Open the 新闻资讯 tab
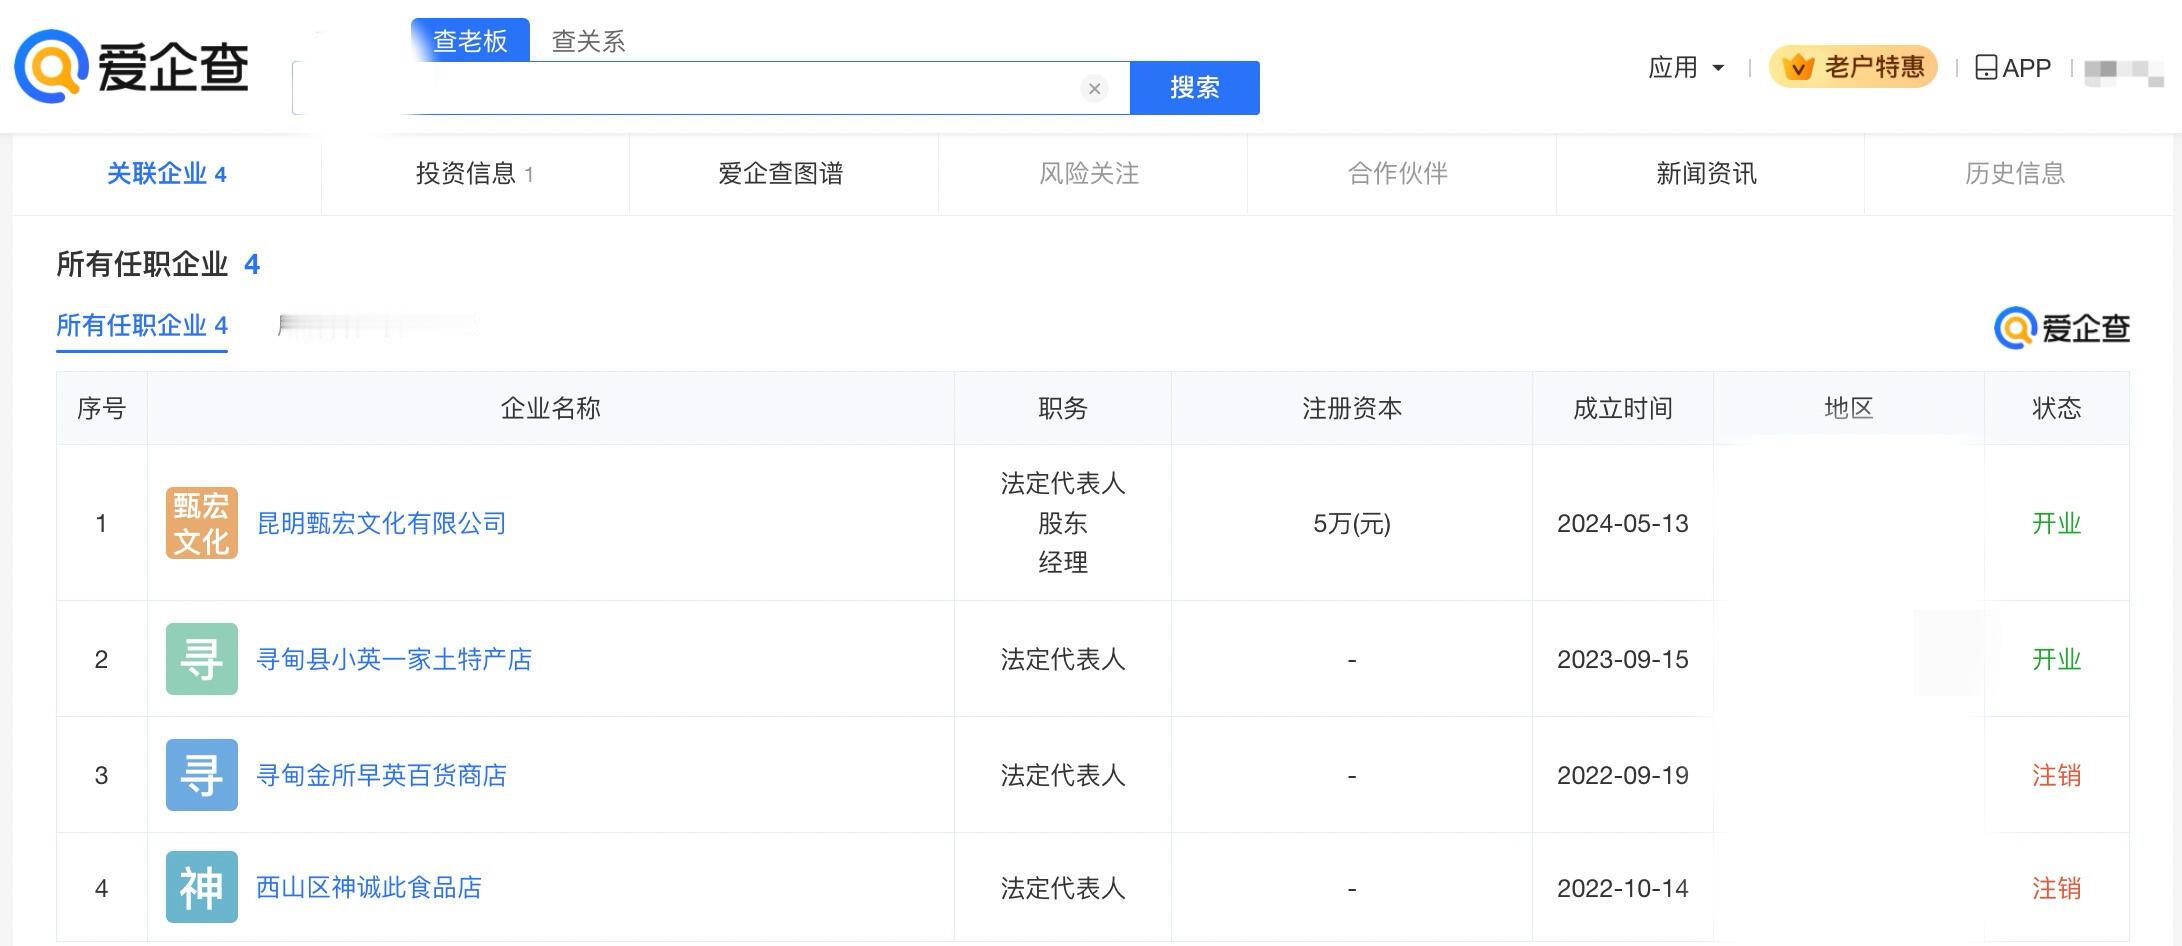 [x=1706, y=173]
